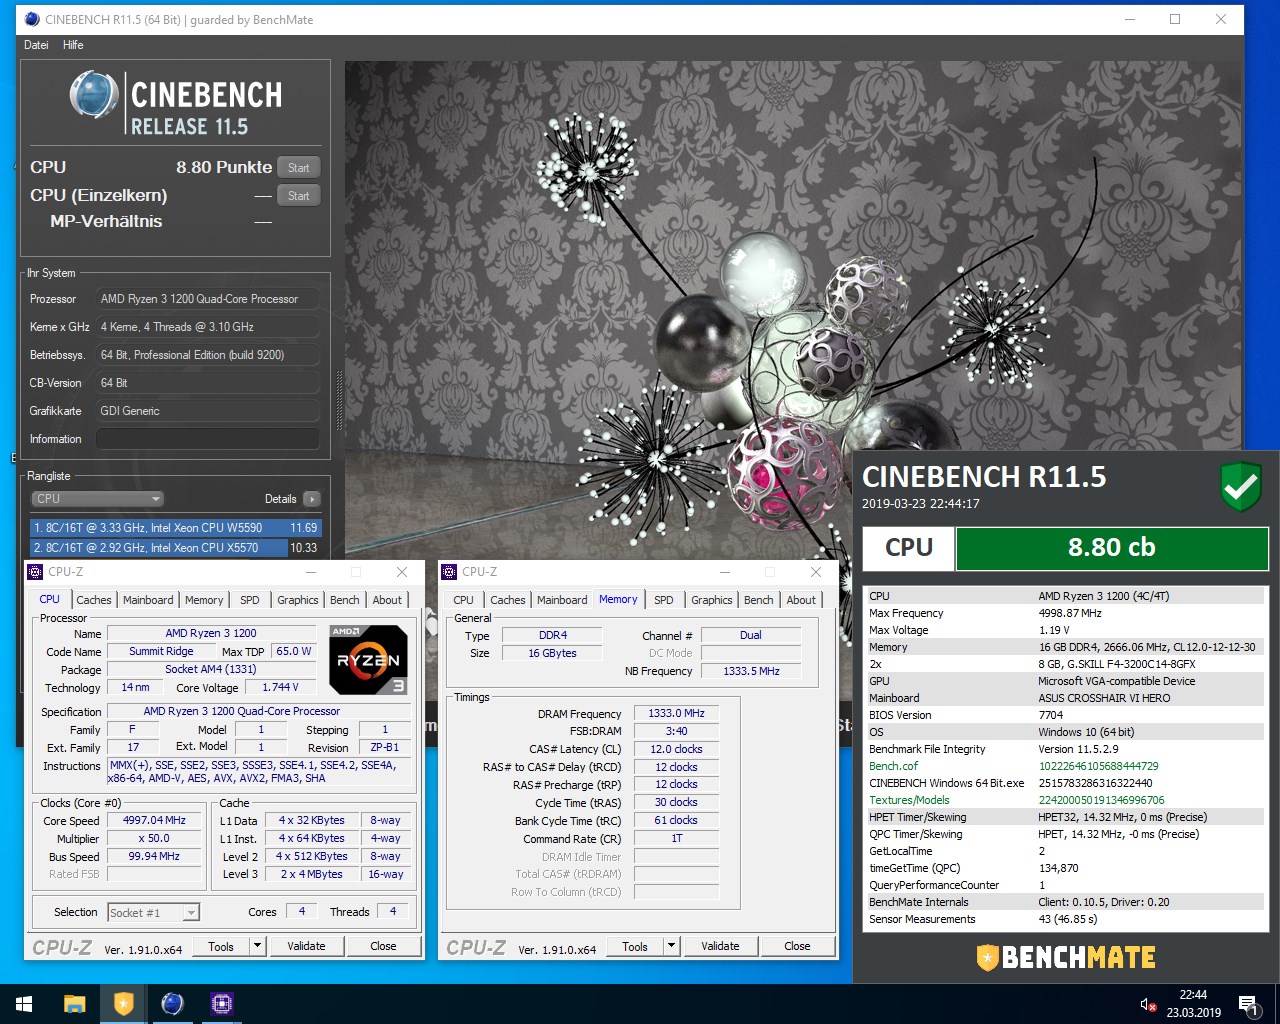Click the CAS# Latency 12.0 clocks value
This screenshot has height=1024, width=1280.
676,749
